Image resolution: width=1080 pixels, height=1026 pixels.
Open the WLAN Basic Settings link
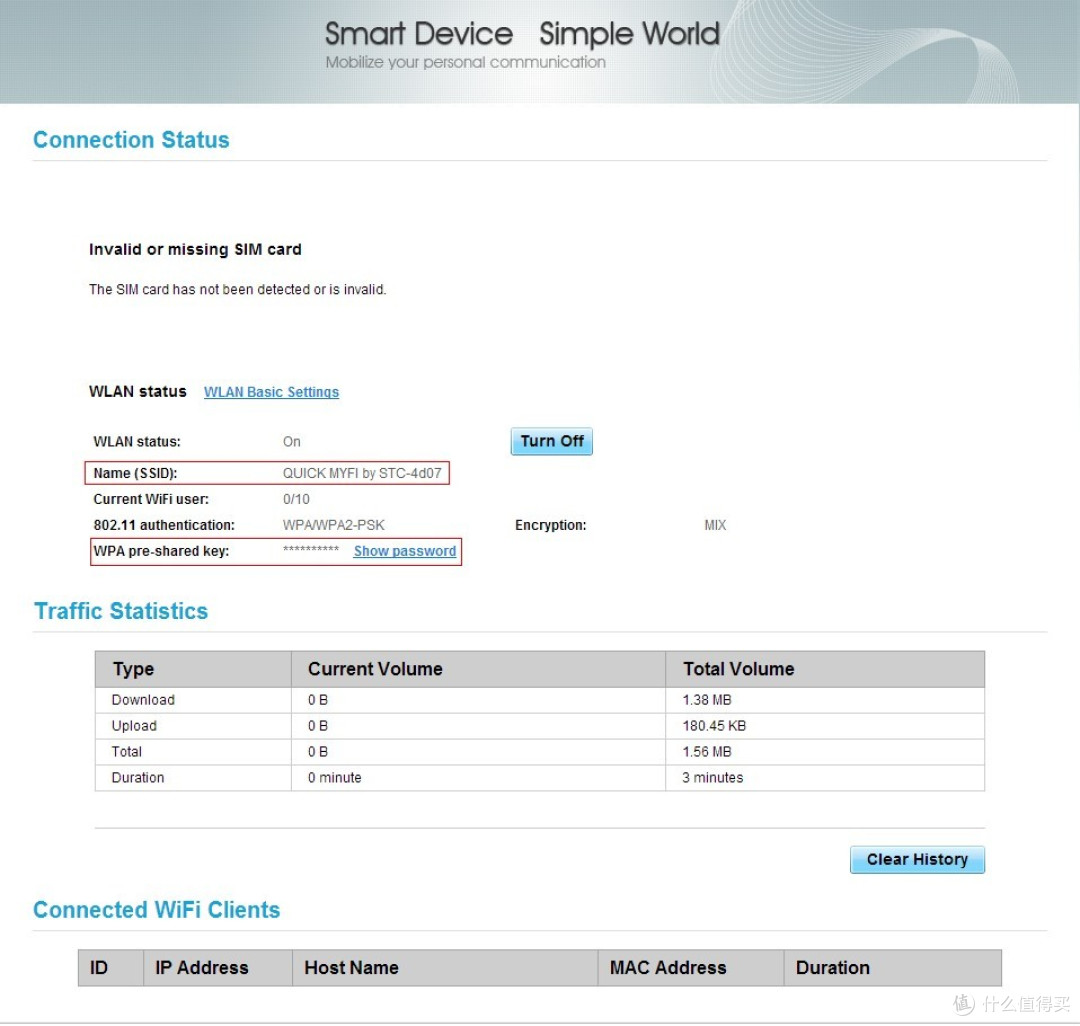coord(271,392)
